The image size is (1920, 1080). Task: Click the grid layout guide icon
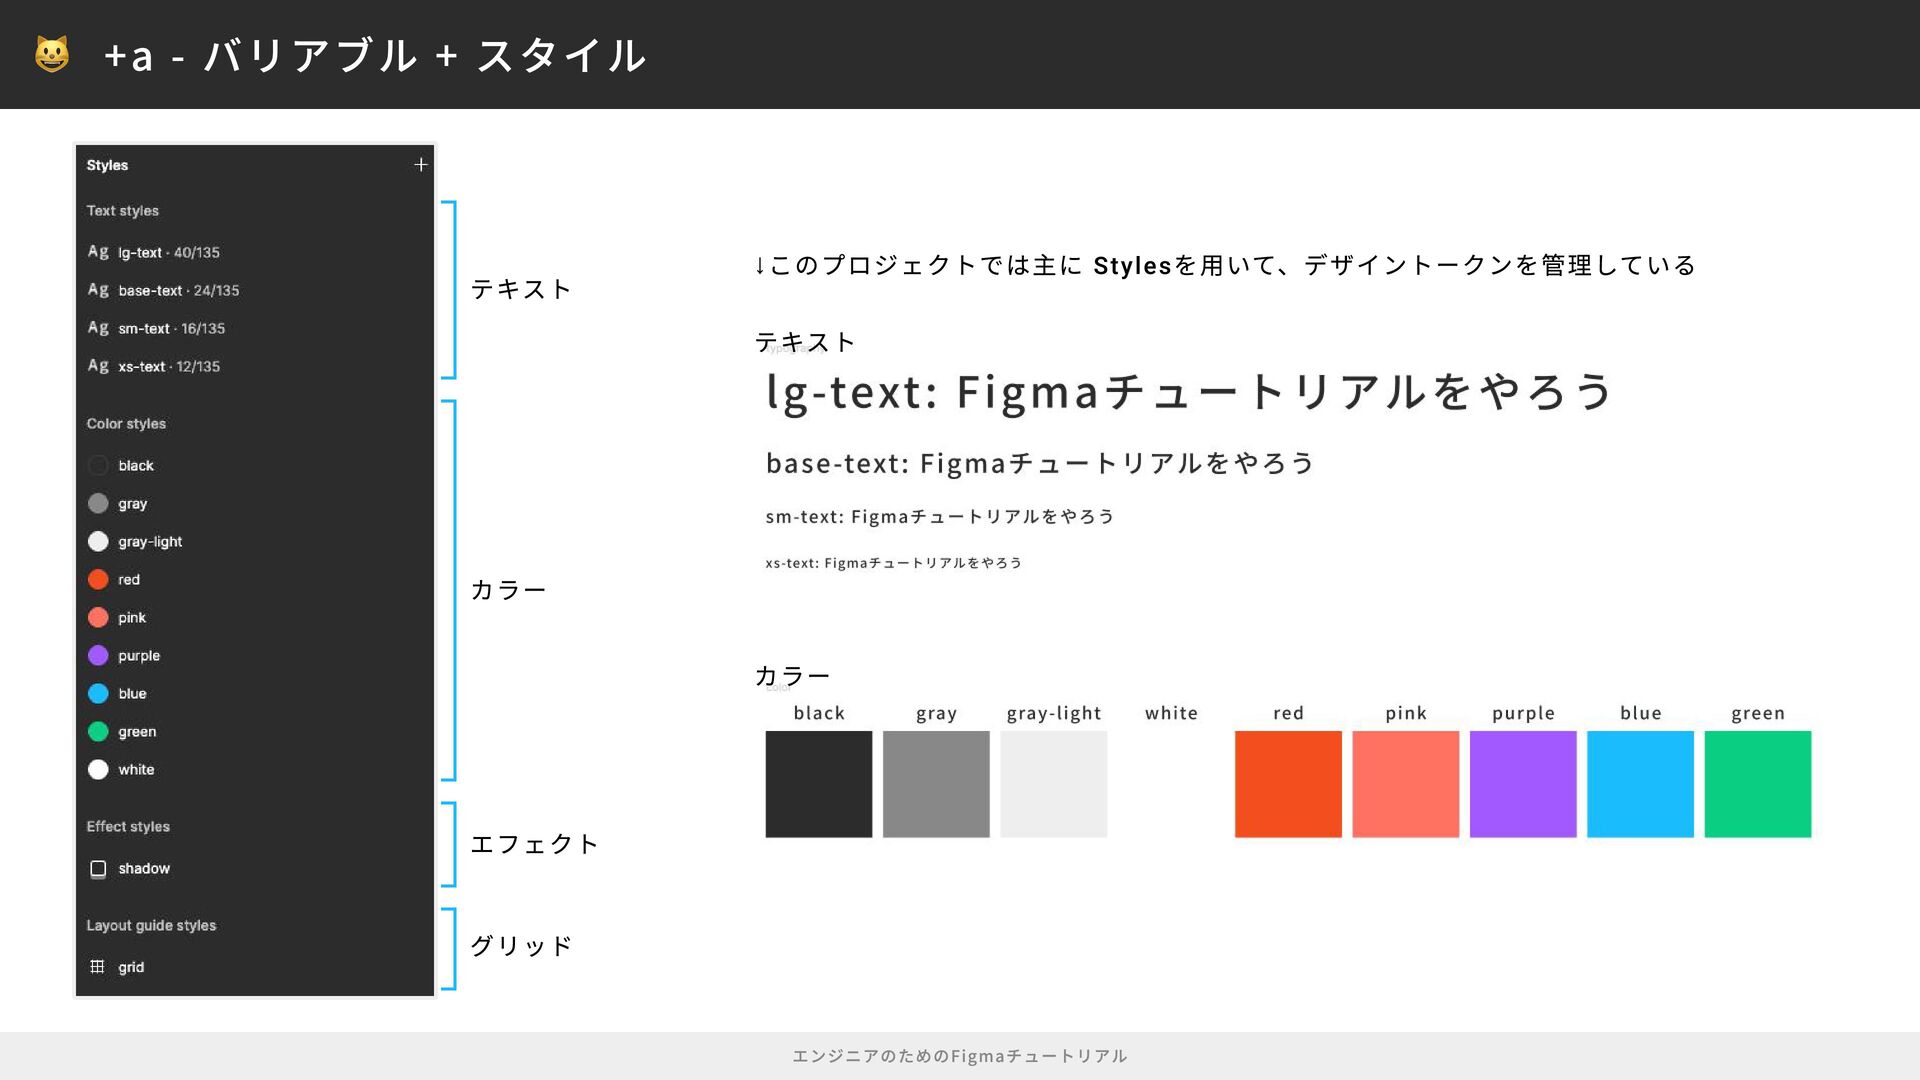point(97,967)
